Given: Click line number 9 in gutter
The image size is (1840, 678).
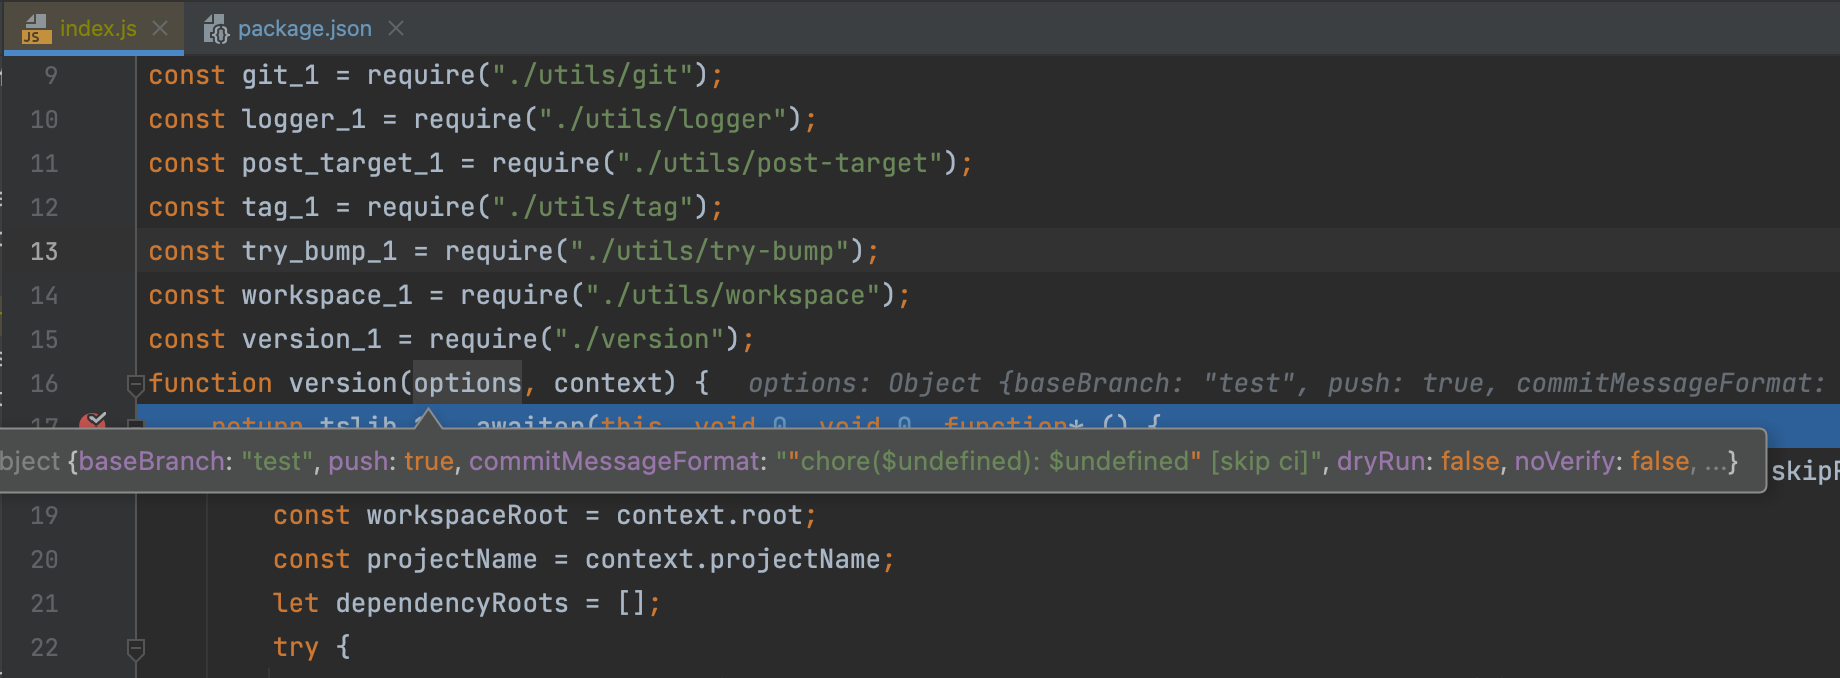Looking at the screenshot, I should (x=51, y=75).
